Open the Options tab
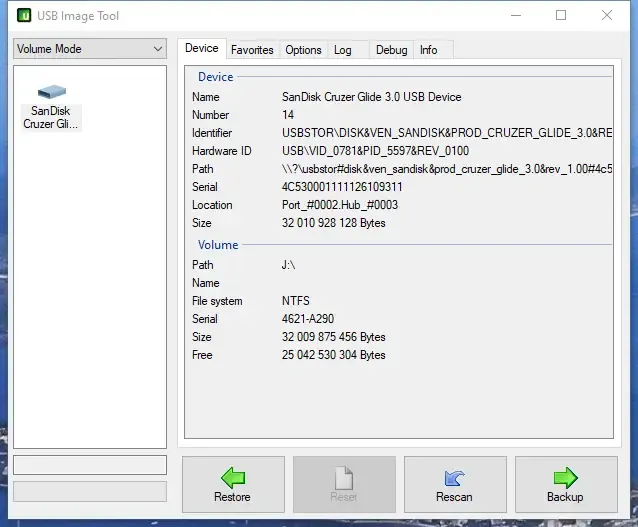 [303, 50]
